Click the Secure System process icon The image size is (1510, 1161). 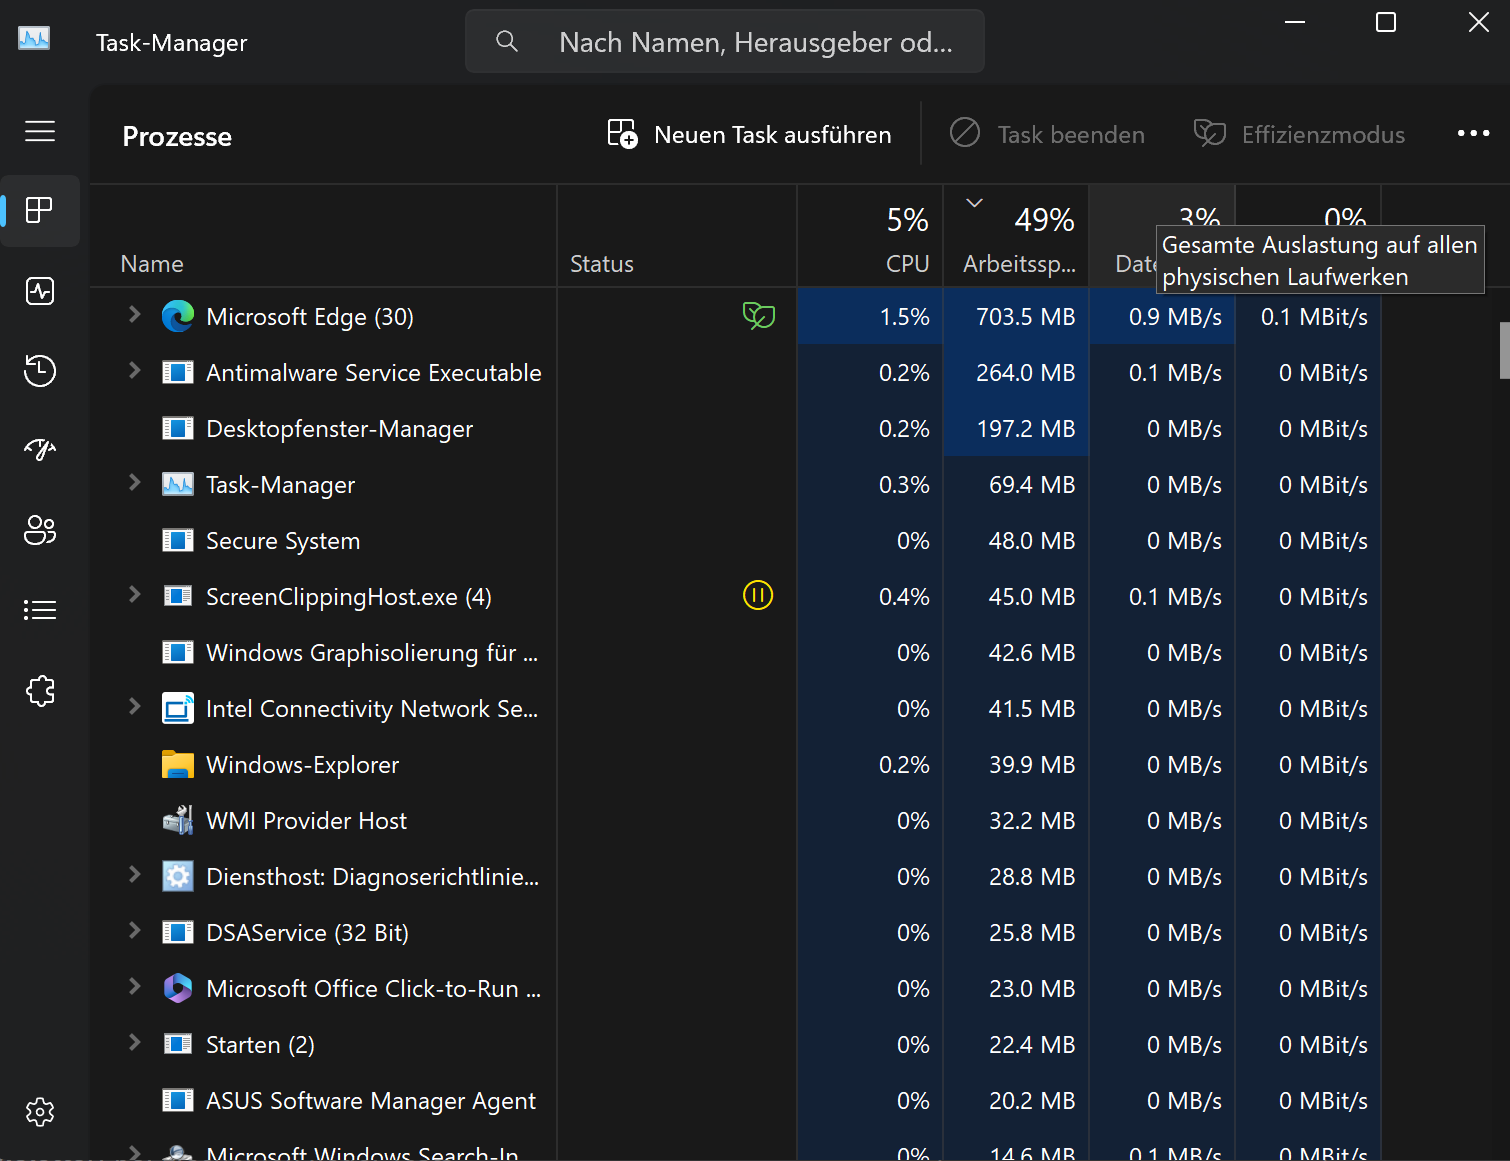pos(178,540)
